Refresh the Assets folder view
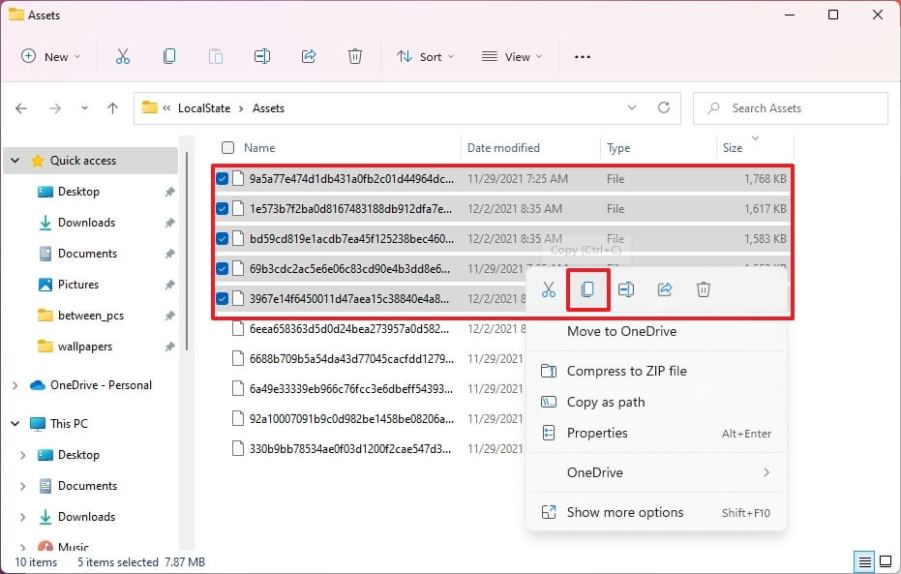The height and width of the screenshot is (574, 901). 664,107
